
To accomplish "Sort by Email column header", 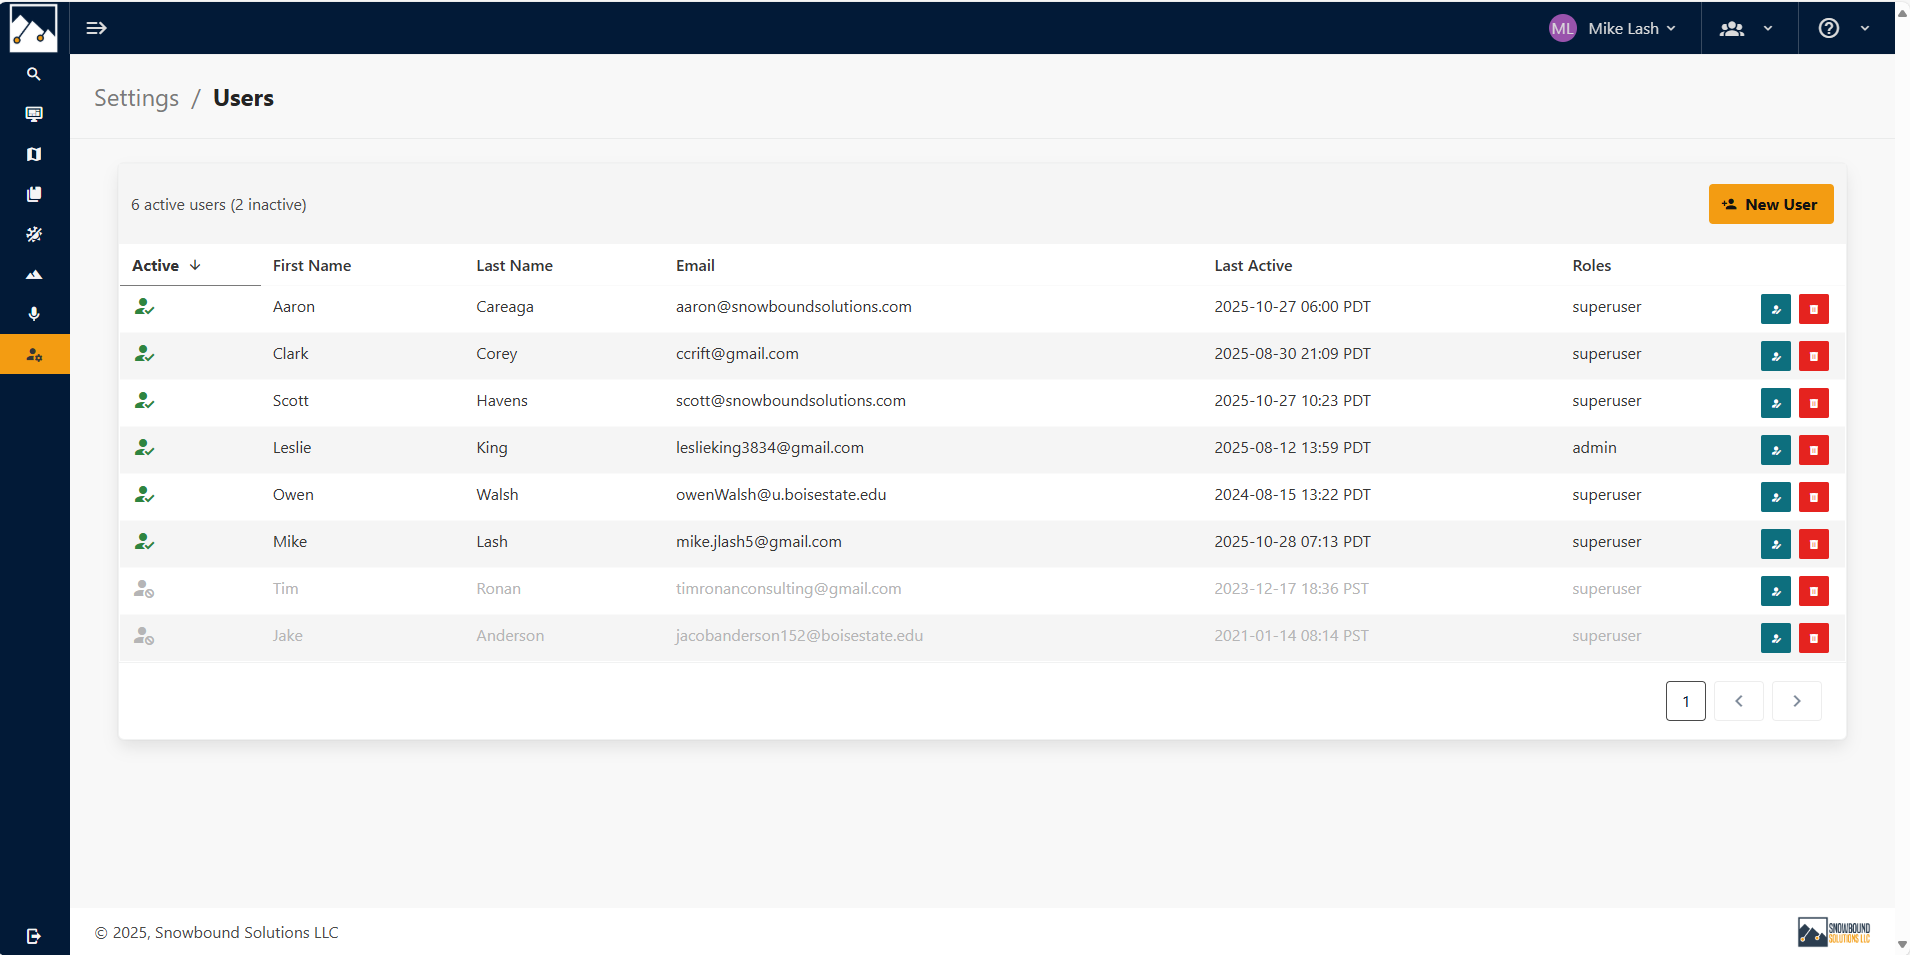I will point(695,265).
